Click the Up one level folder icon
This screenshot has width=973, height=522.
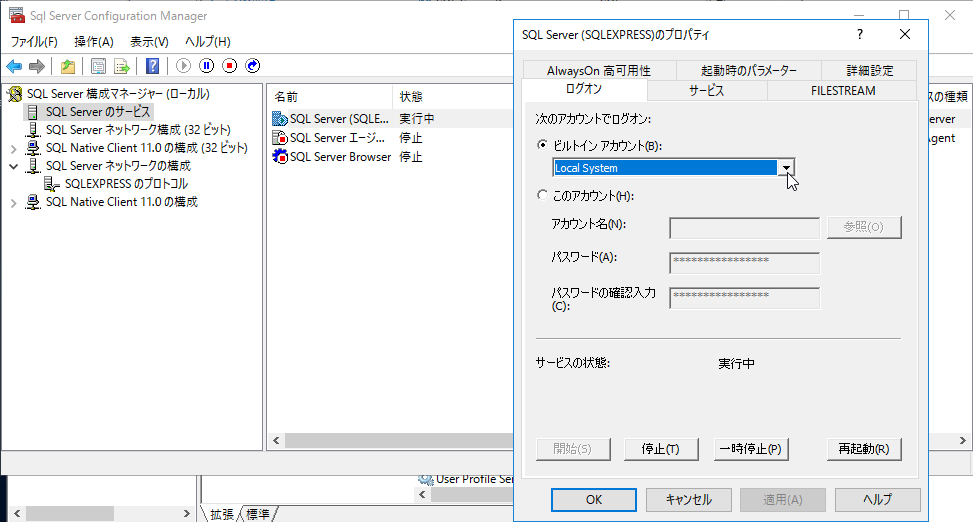tap(67, 66)
